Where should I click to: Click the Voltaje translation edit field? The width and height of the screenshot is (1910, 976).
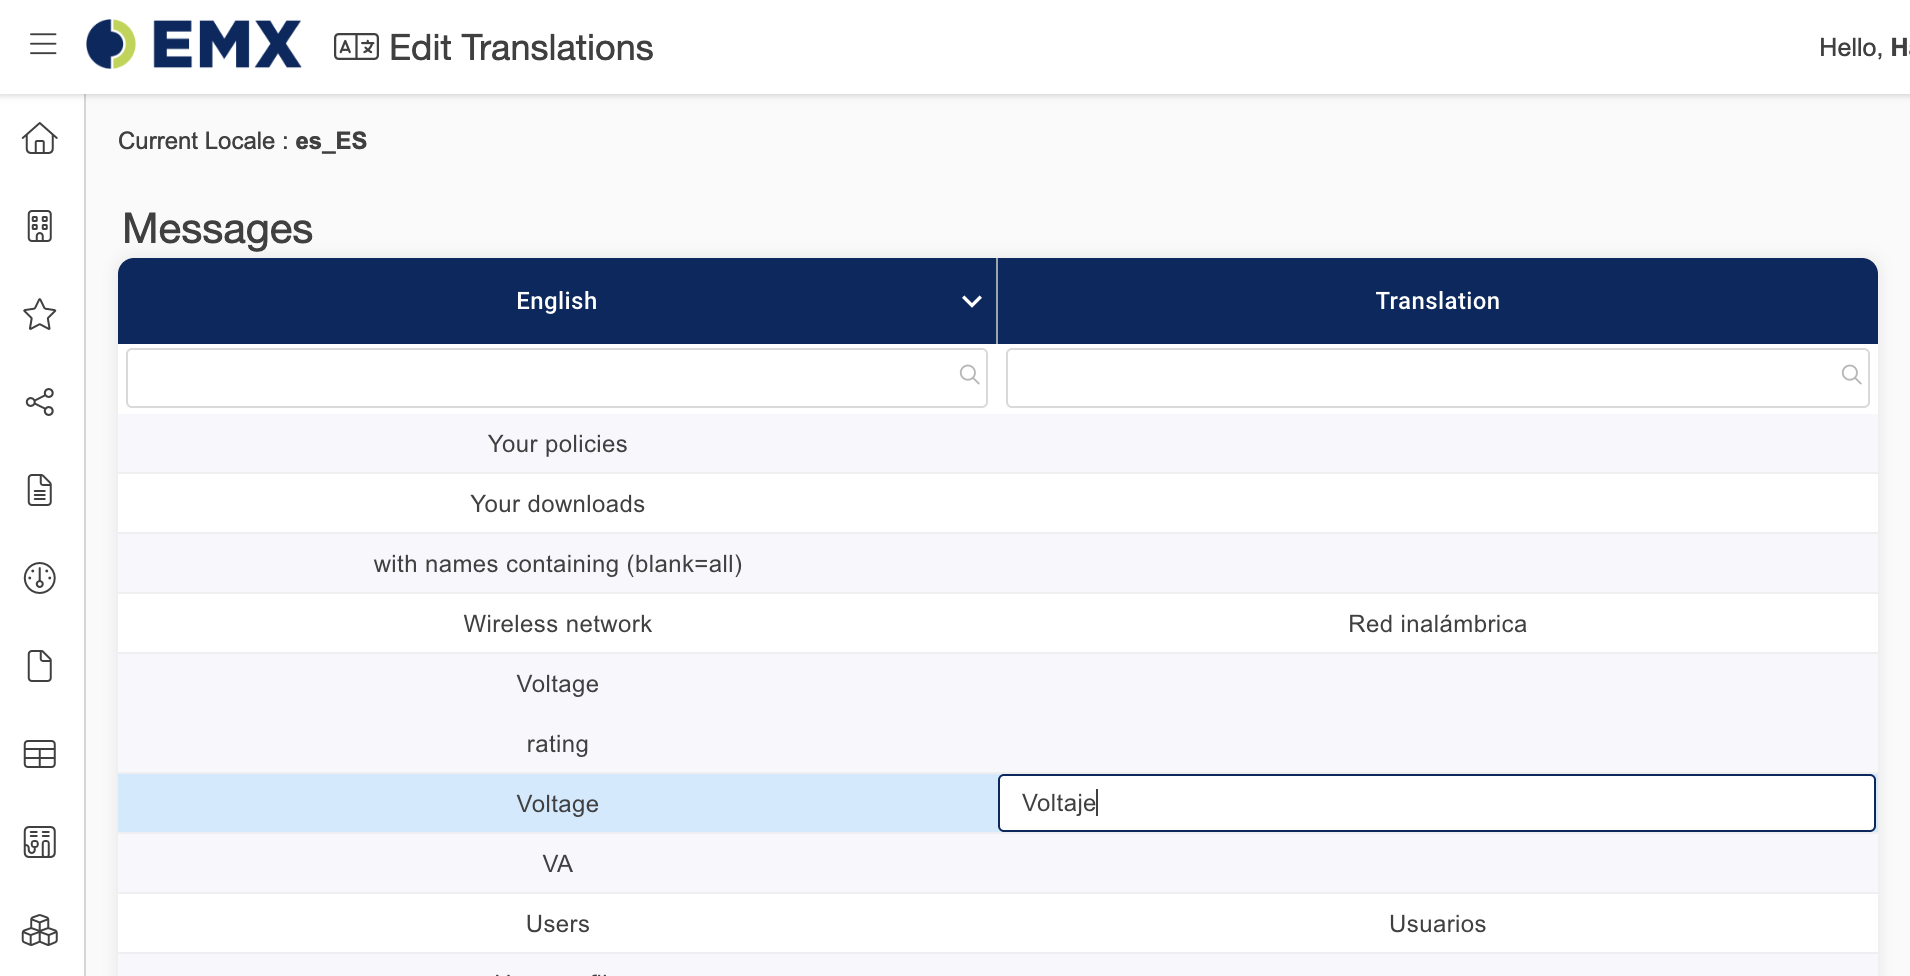pos(1437,803)
